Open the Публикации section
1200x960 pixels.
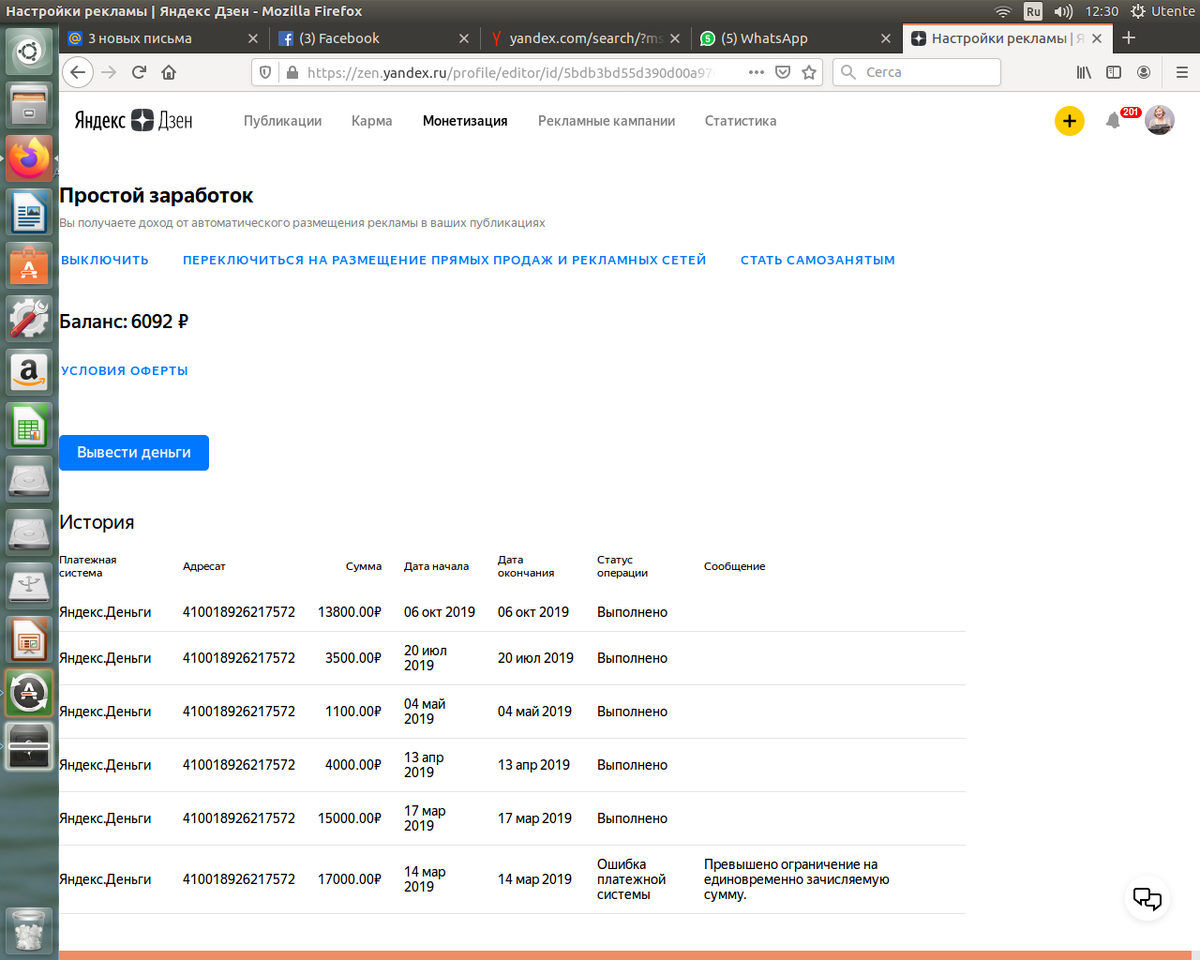pos(283,121)
